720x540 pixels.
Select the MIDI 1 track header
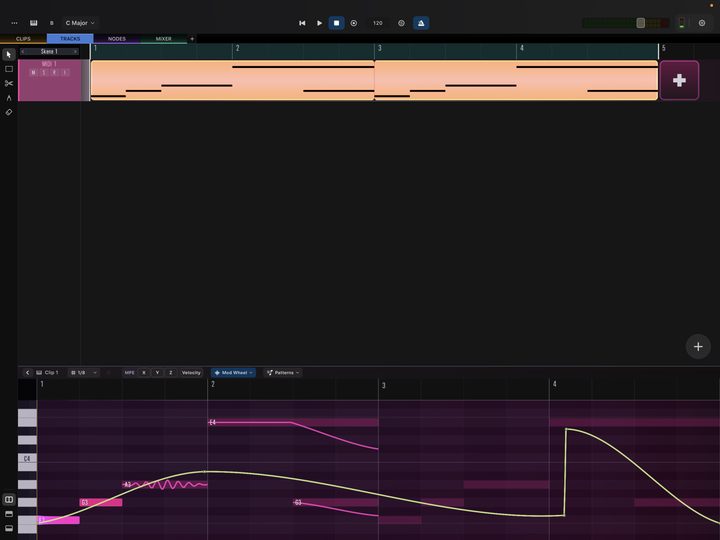pyautogui.click(x=50, y=80)
